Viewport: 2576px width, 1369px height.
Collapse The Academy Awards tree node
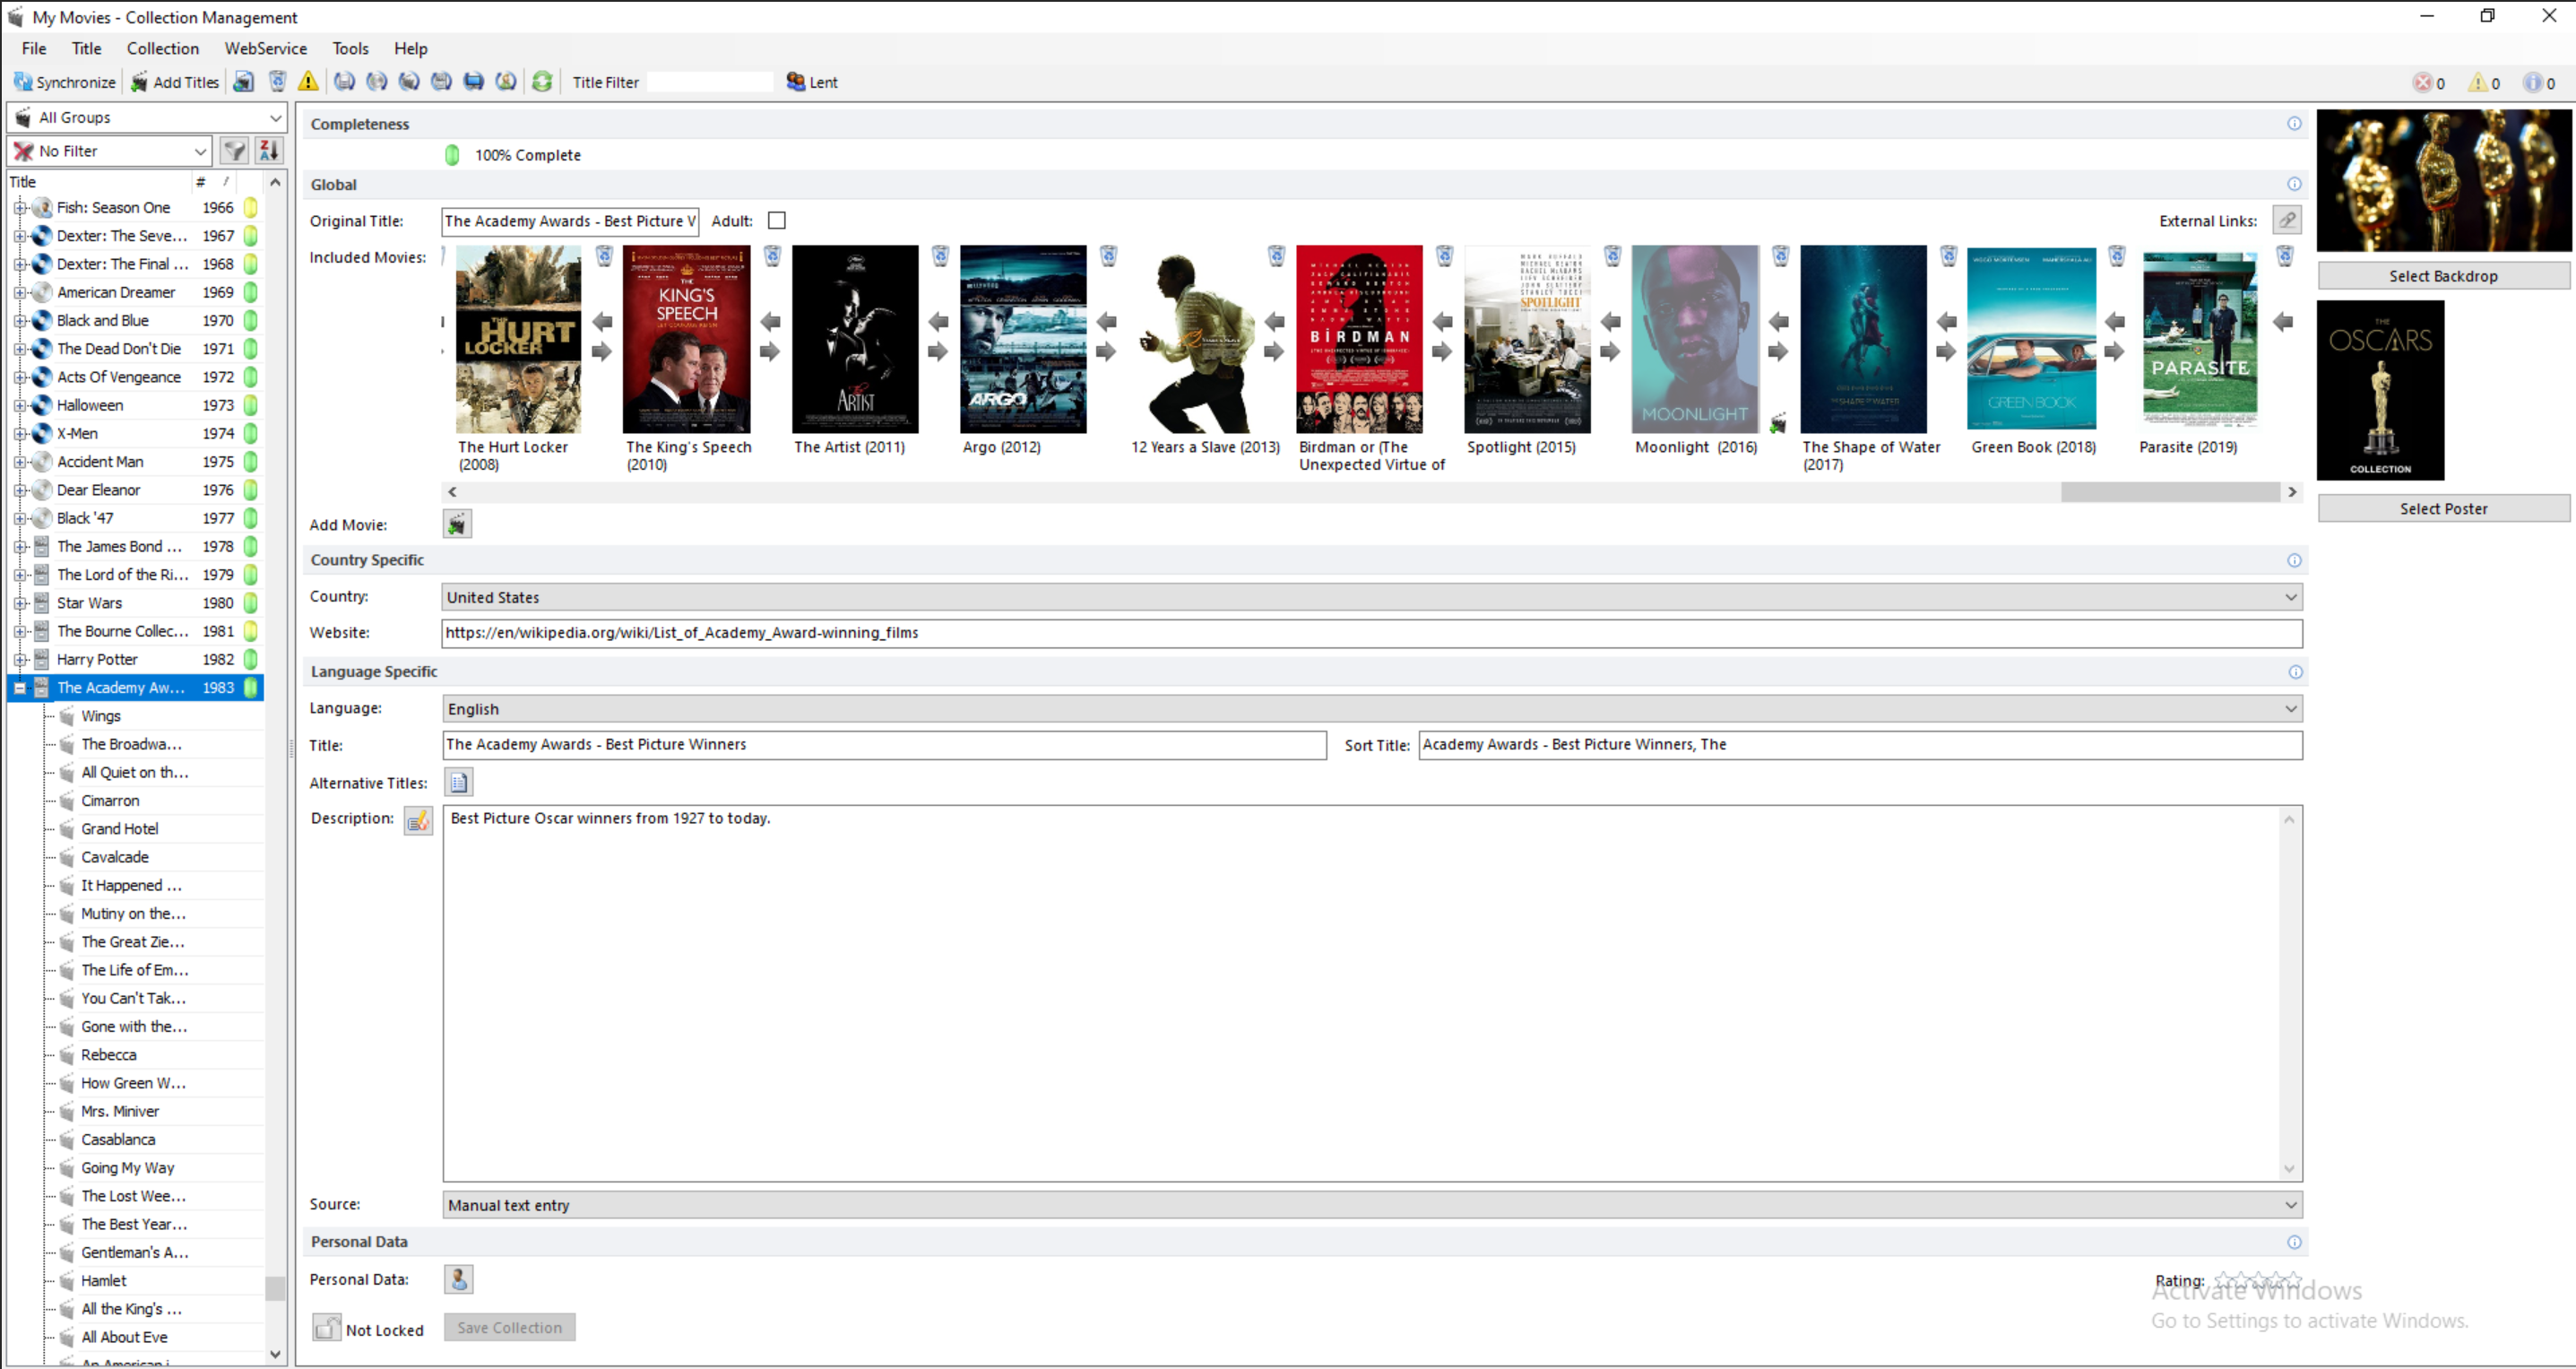pos(20,688)
